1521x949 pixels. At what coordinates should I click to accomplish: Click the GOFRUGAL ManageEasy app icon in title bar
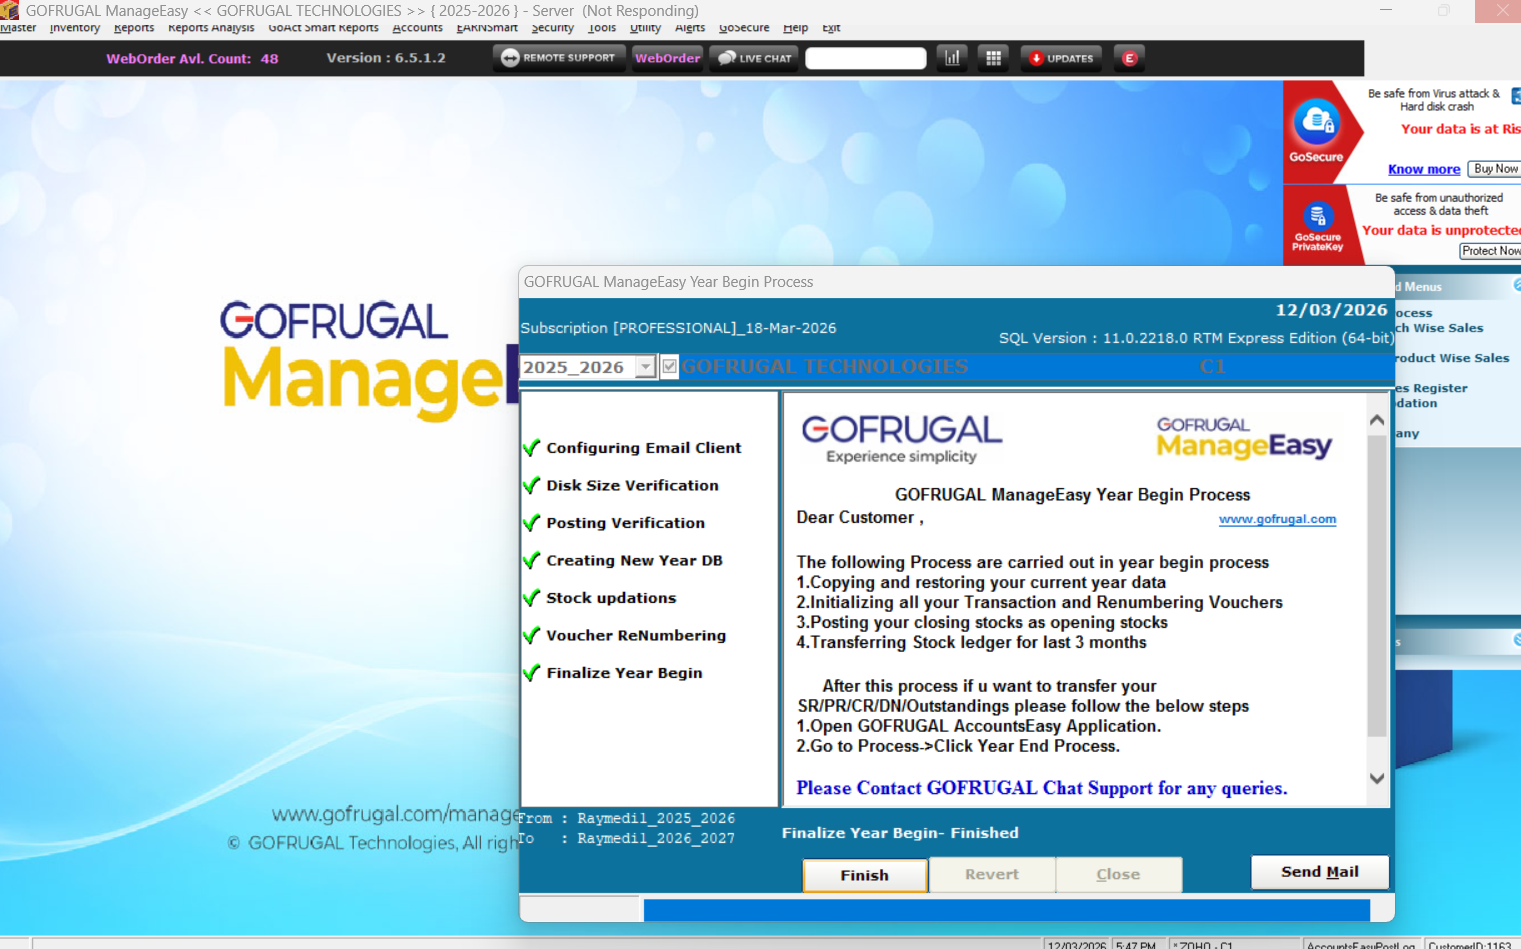point(9,10)
